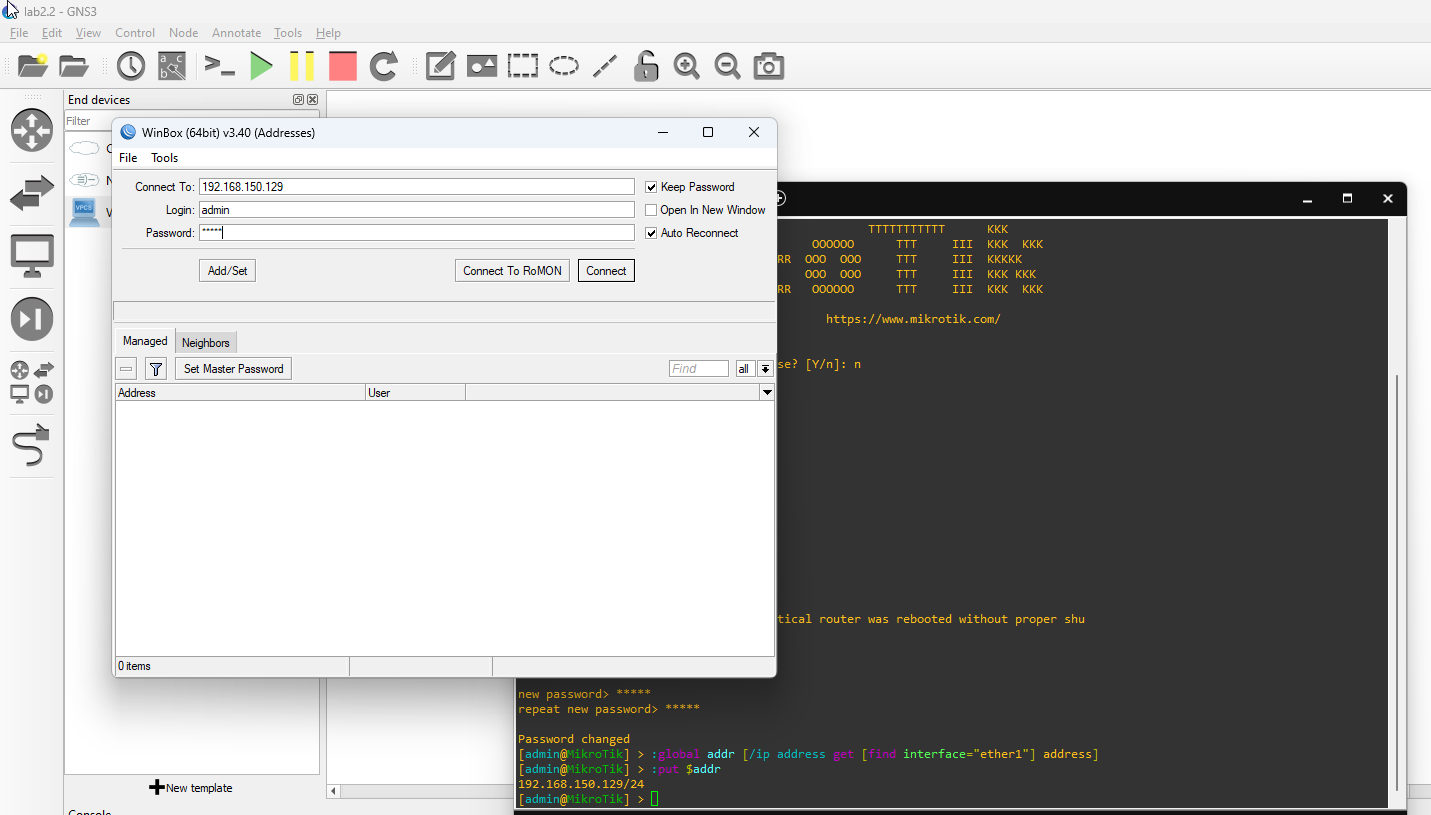Open the WinBox Tools menu
Image resolution: width=1431 pixels, height=815 pixels.
164,158
